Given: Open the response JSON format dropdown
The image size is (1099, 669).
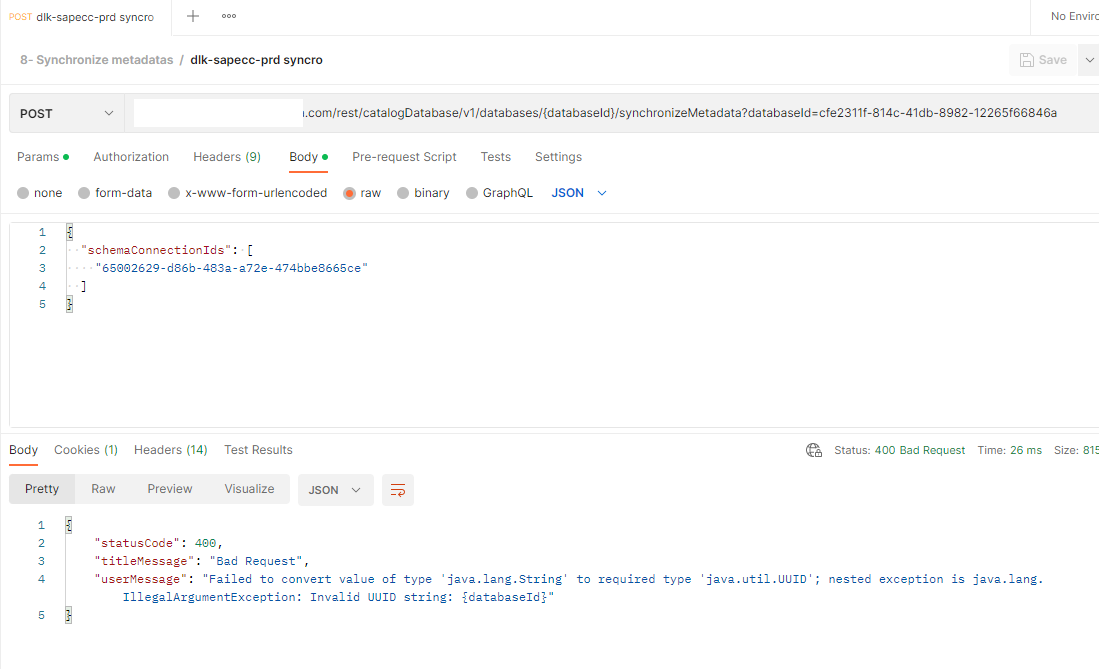Looking at the screenshot, I should tap(335, 489).
